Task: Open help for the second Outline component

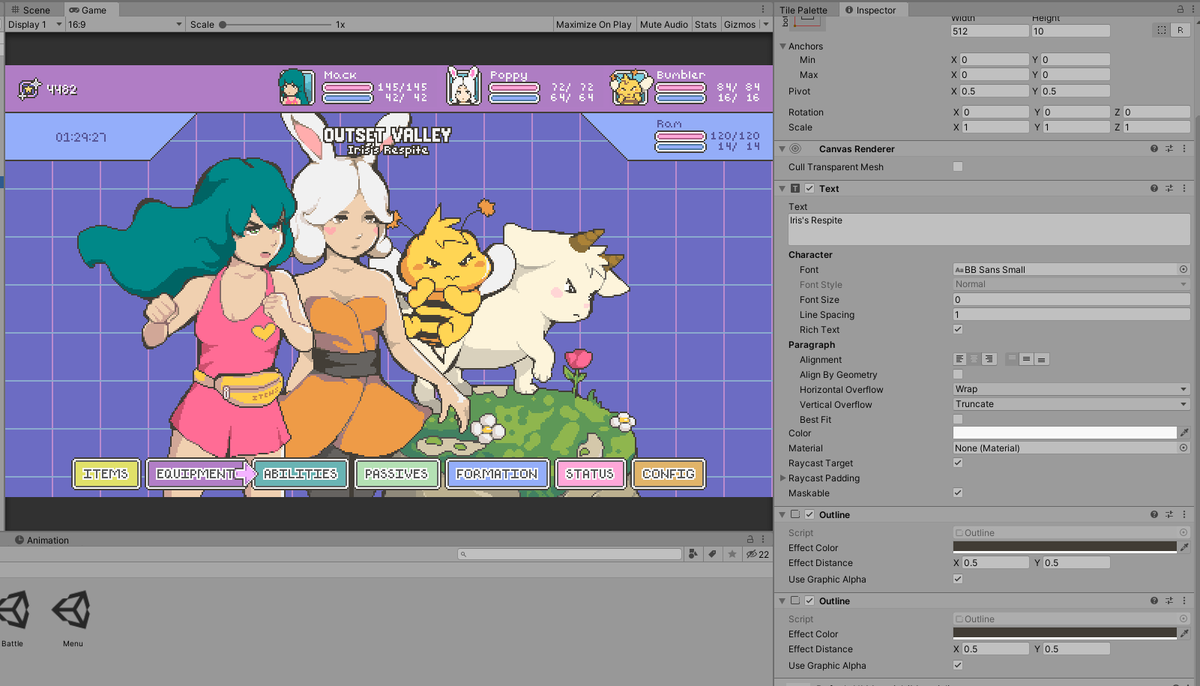Action: click(x=1154, y=601)
